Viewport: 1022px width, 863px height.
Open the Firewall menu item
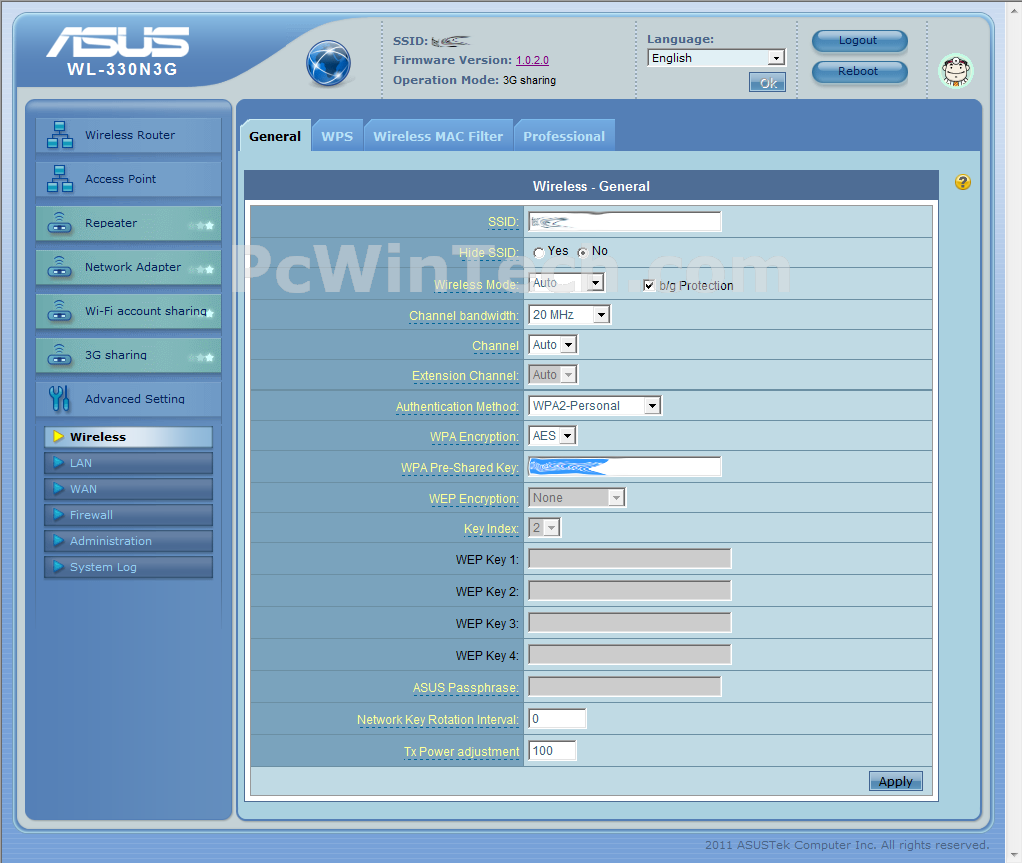point(128,515)
